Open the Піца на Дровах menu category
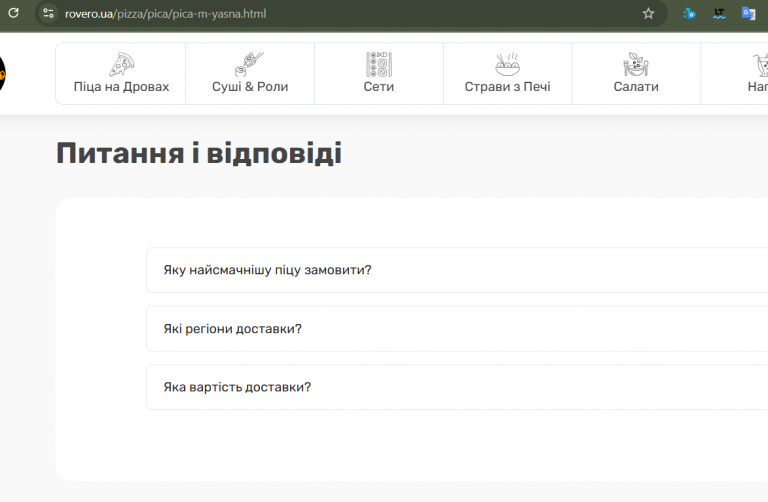 click(x=121, y=73)
